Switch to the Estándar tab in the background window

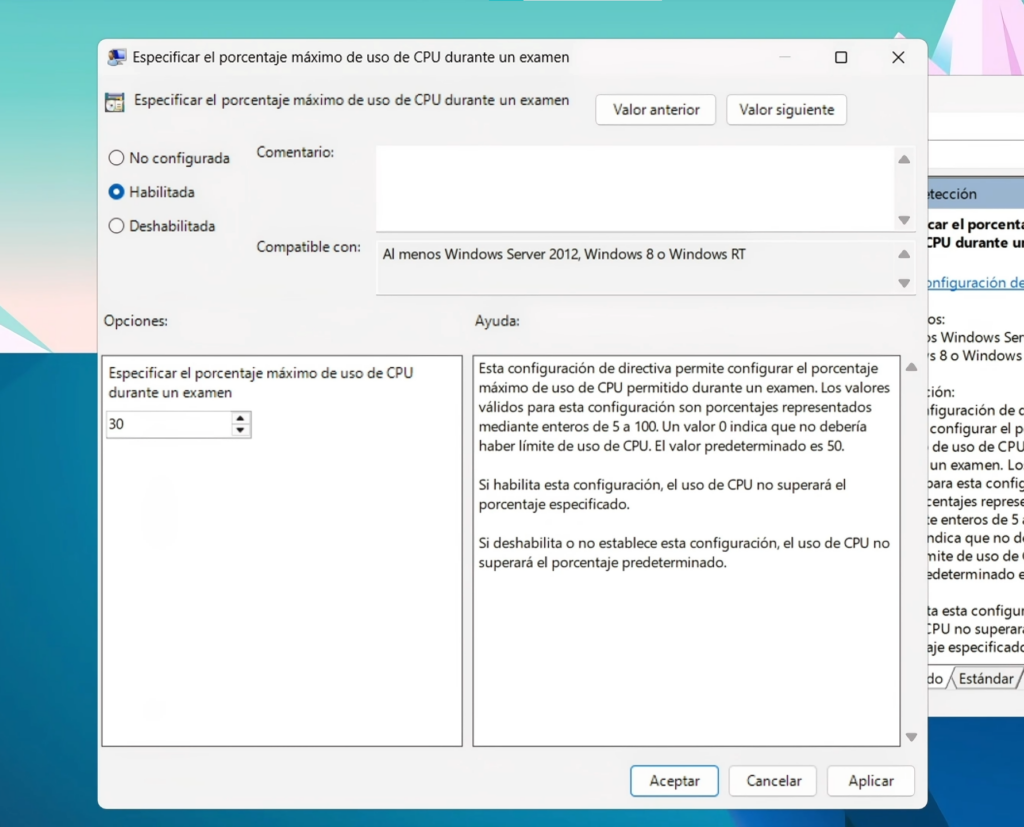point(985,678)
